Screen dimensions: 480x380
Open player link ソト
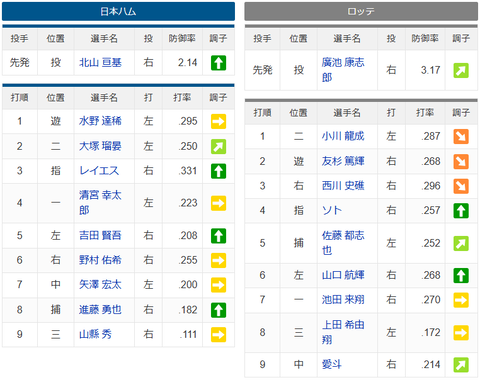coord(332,210)
